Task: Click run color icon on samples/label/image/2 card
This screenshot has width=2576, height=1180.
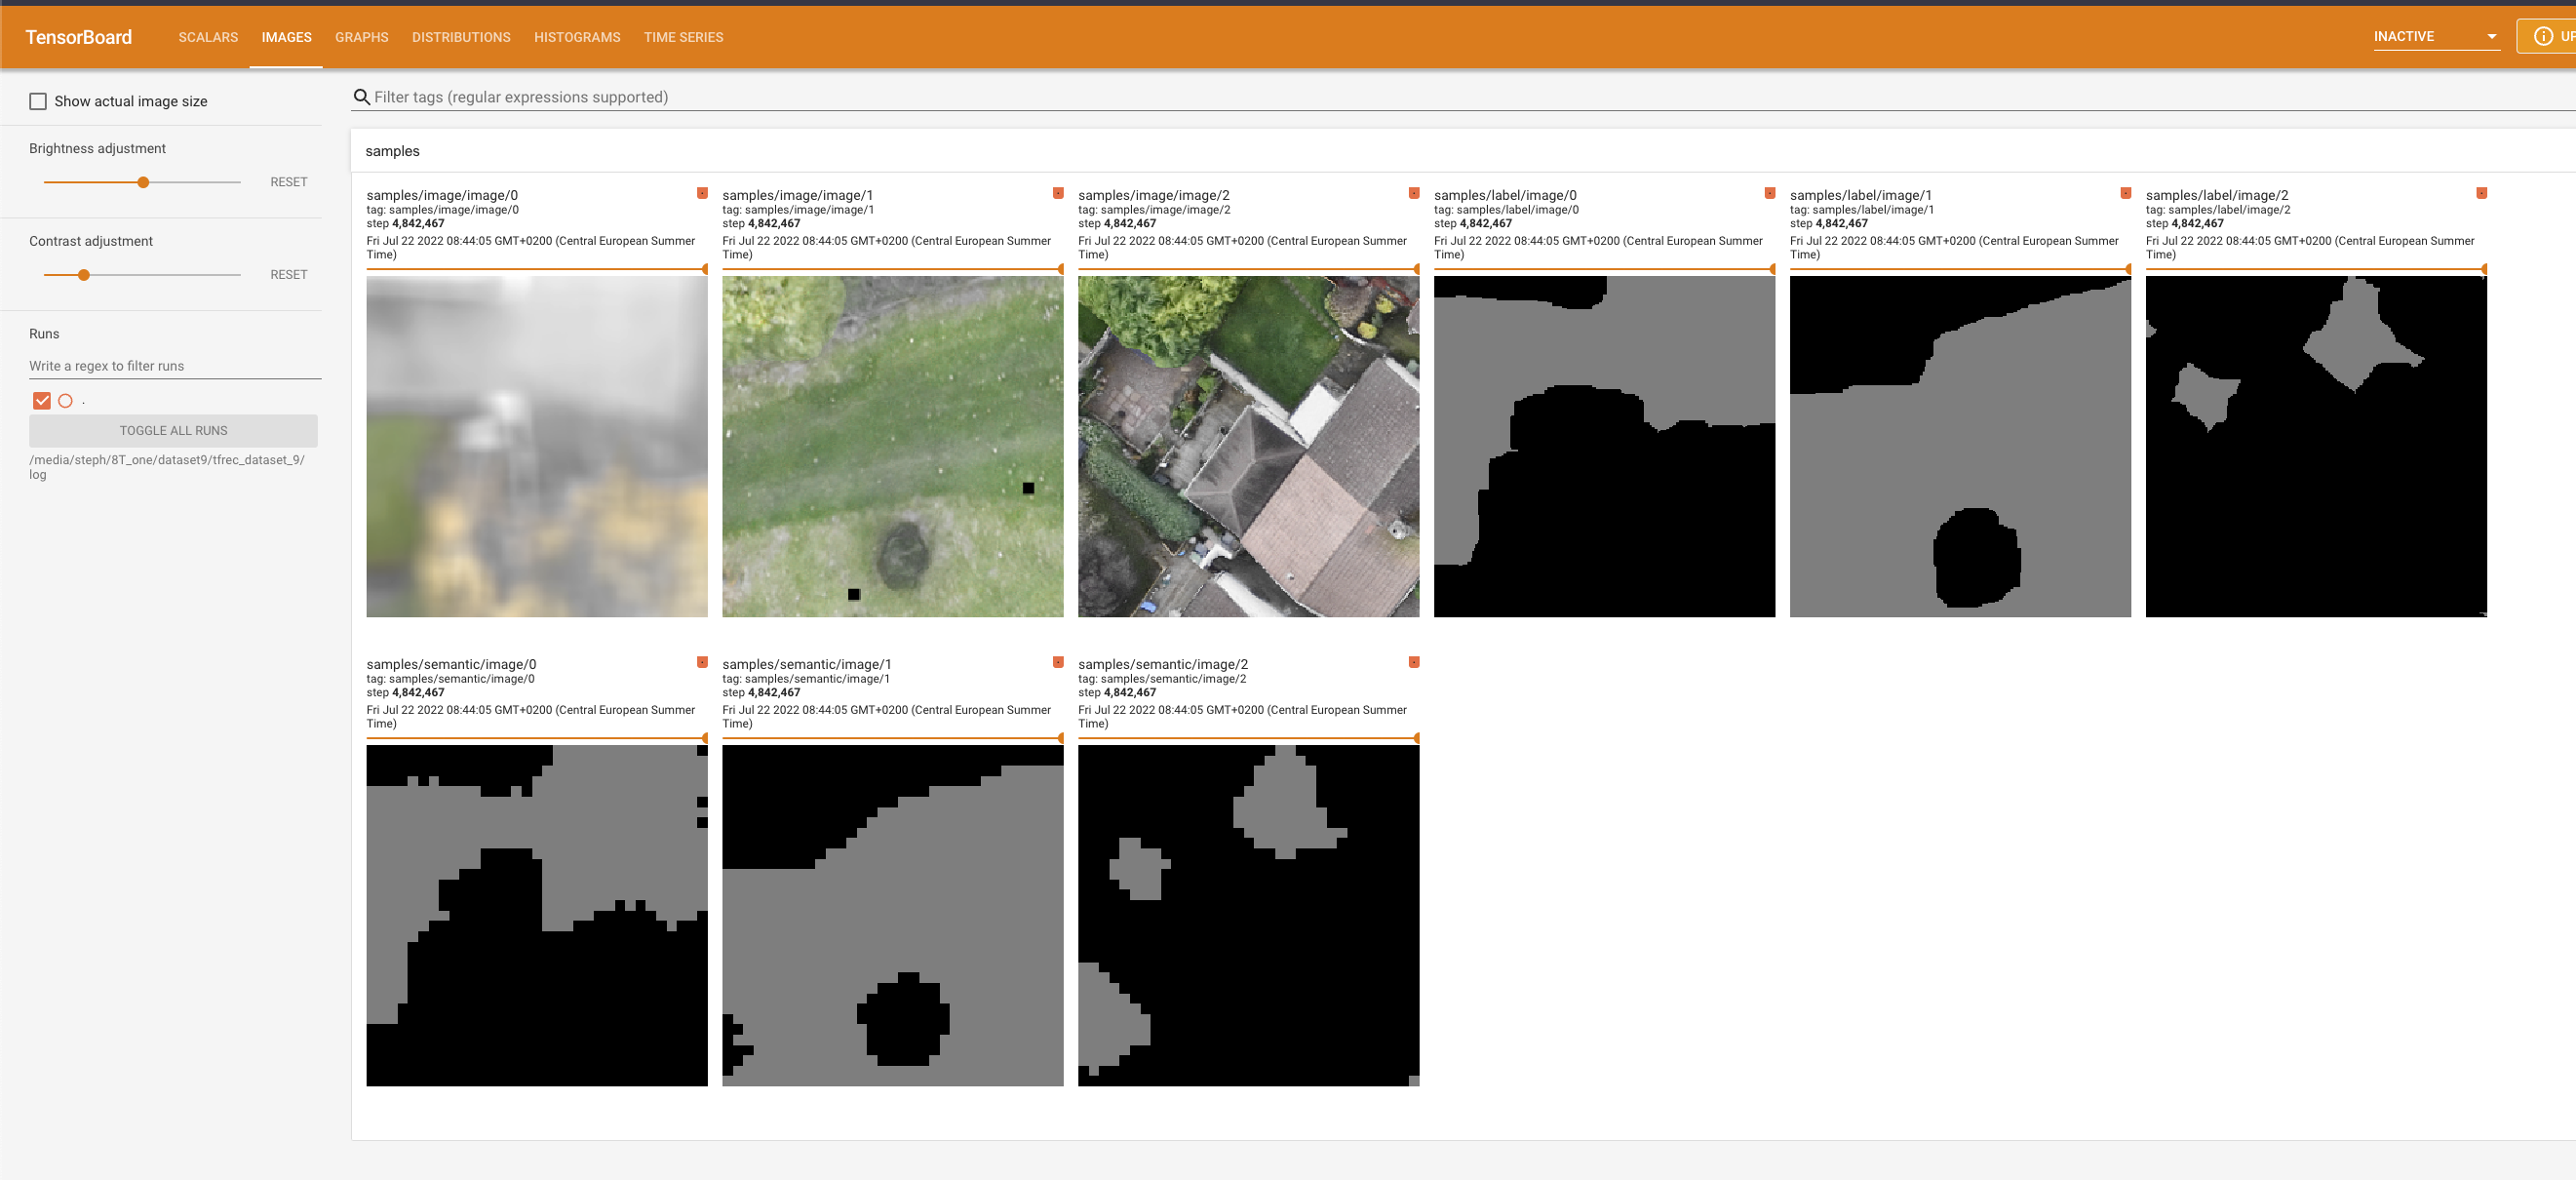Action: (2481, 193)
